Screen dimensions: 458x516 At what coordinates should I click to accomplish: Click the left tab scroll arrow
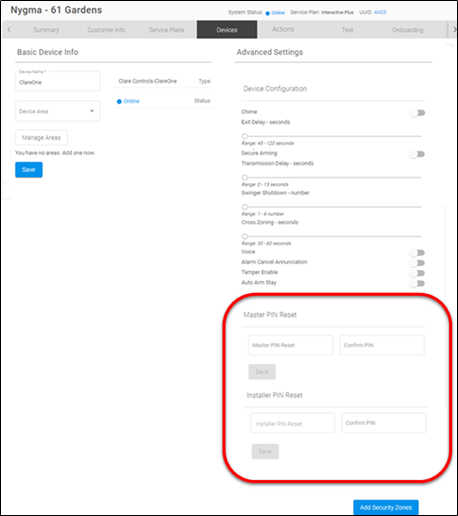click(9, 30)
